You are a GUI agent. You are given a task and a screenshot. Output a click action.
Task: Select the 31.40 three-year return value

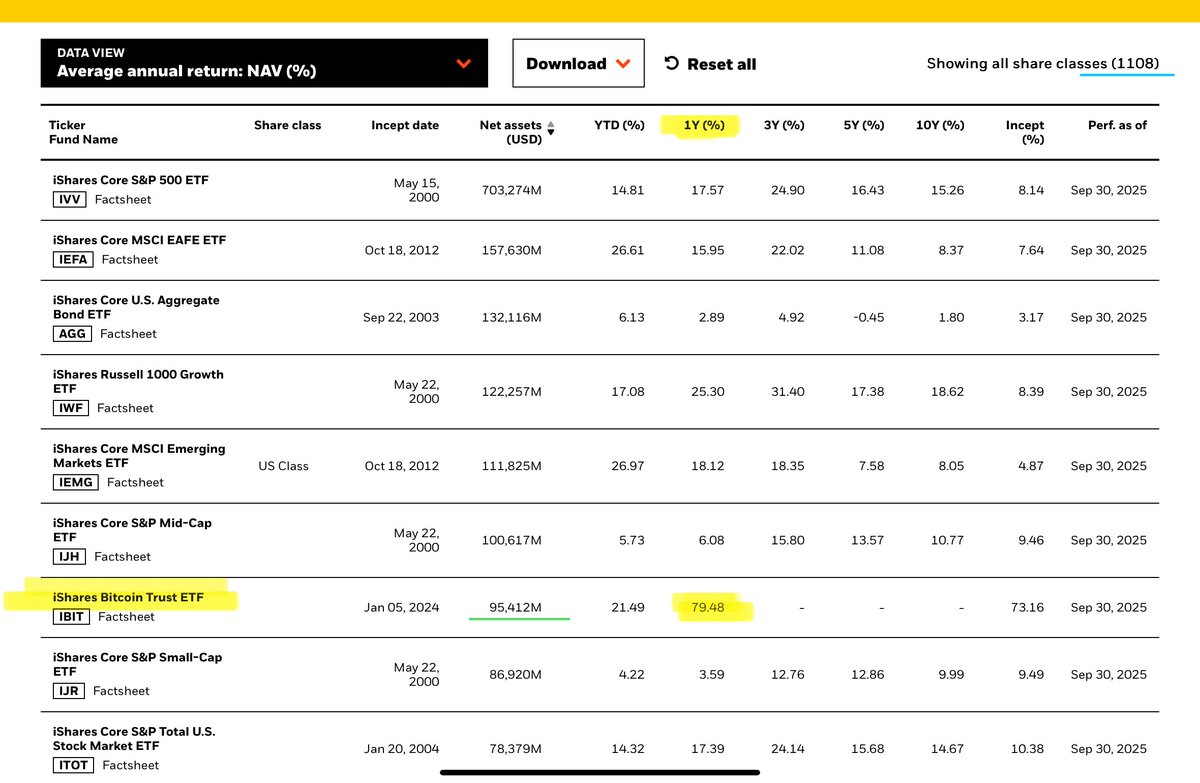coord(788,391)
